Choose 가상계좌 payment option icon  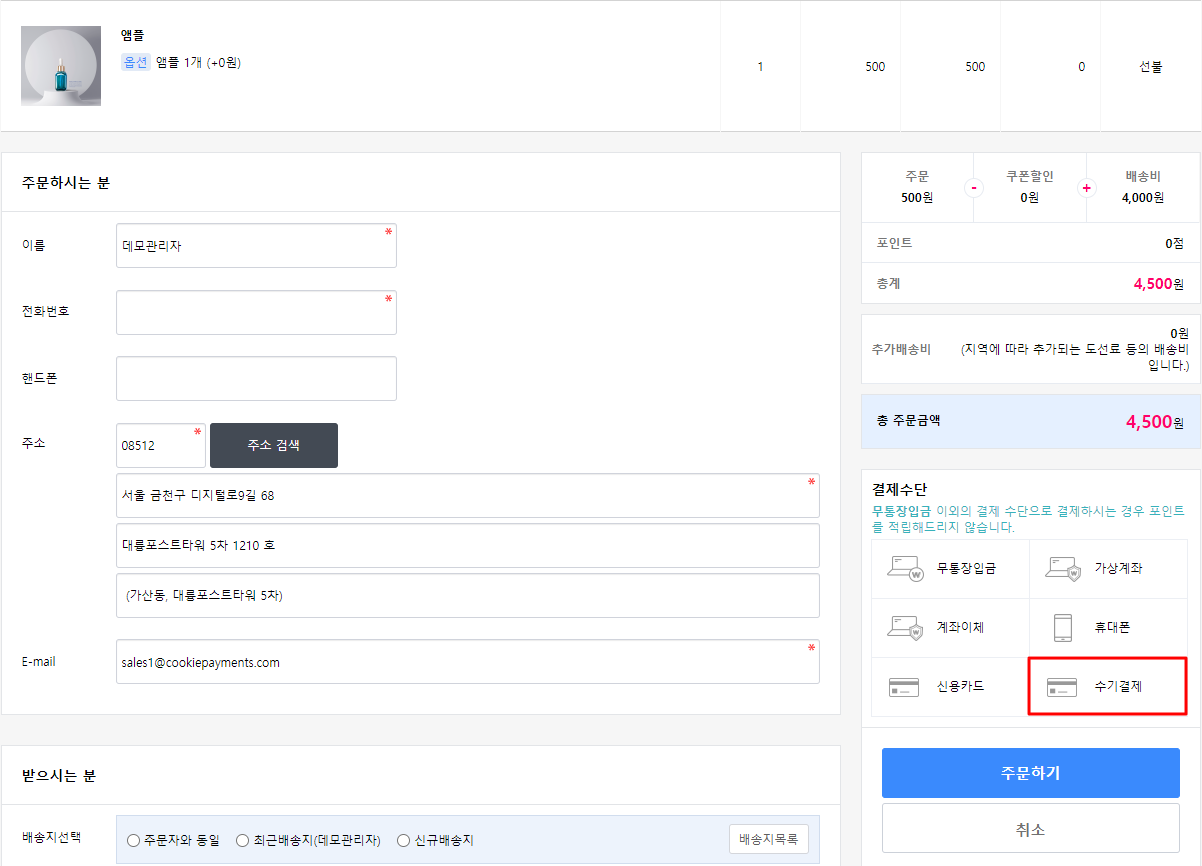(x=1062, y=569)
